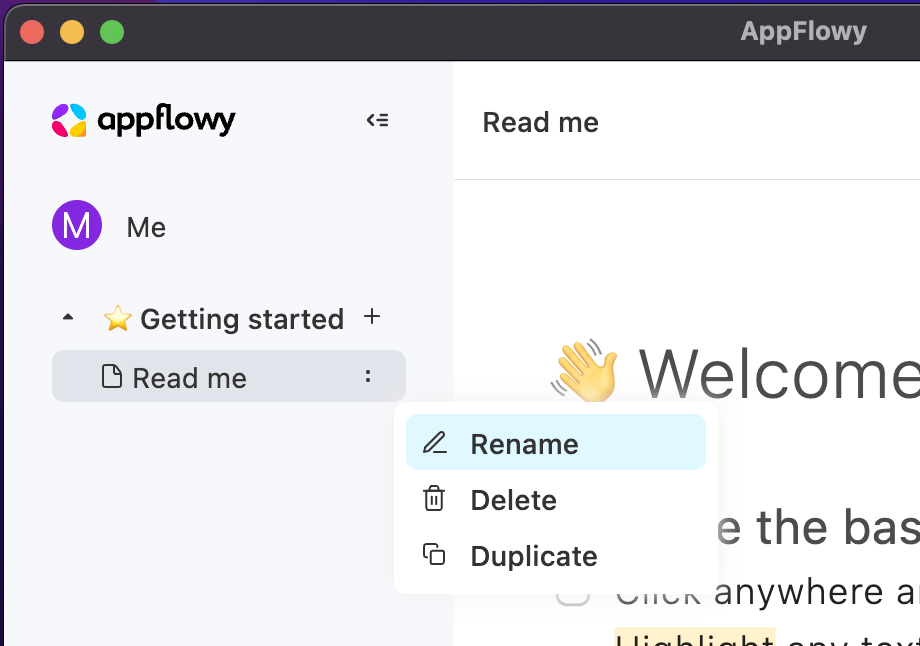This screenshot has width=920, height=646.
Task: Click the waving hand emoji
Action: pos(584,371)
